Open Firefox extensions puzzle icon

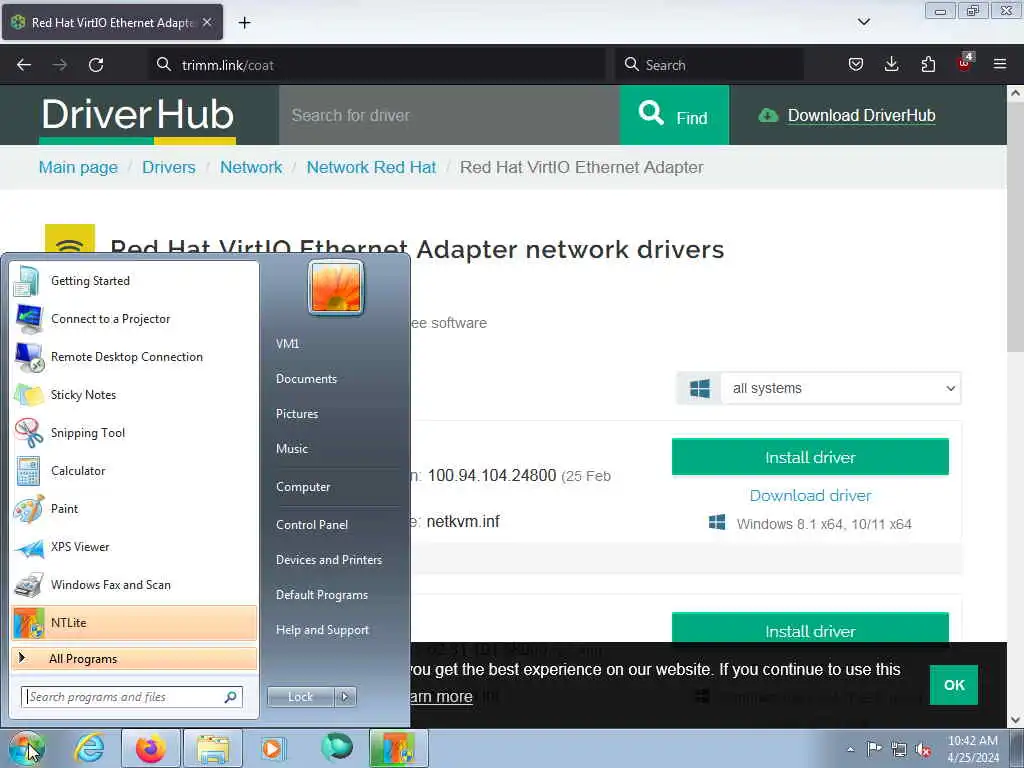[x=928, y=64]
